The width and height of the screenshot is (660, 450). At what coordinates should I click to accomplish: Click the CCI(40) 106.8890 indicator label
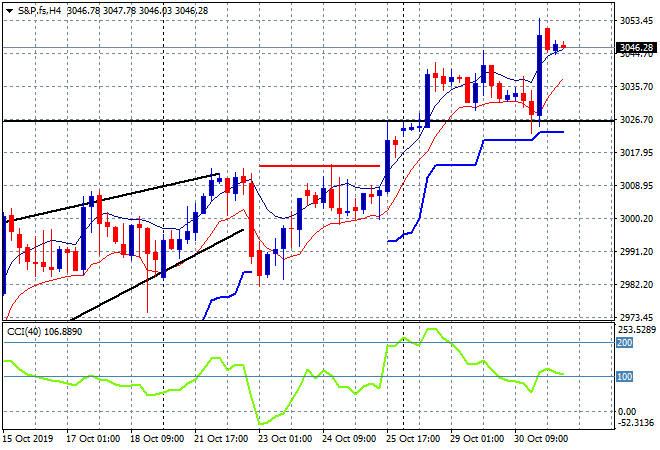point(44,332)
